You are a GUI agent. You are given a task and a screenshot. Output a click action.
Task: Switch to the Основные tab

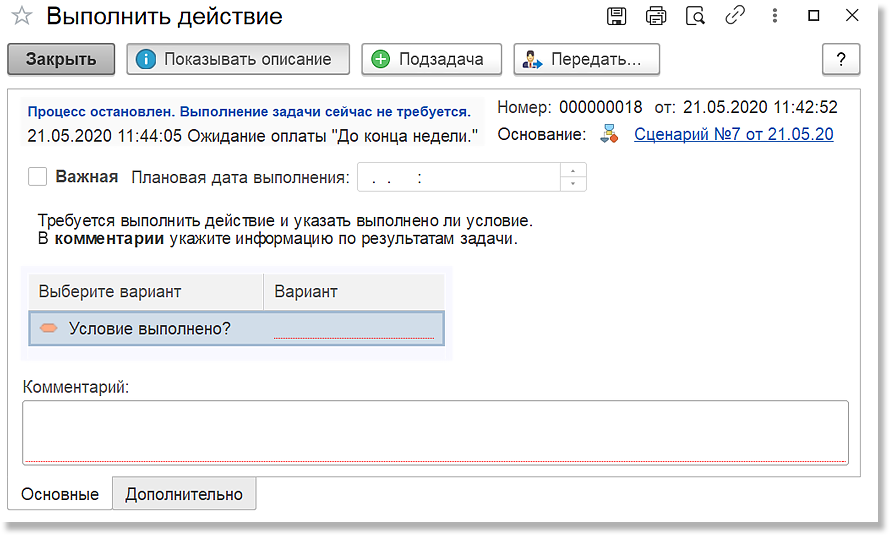pyautogui.click(x=60, y=494)
